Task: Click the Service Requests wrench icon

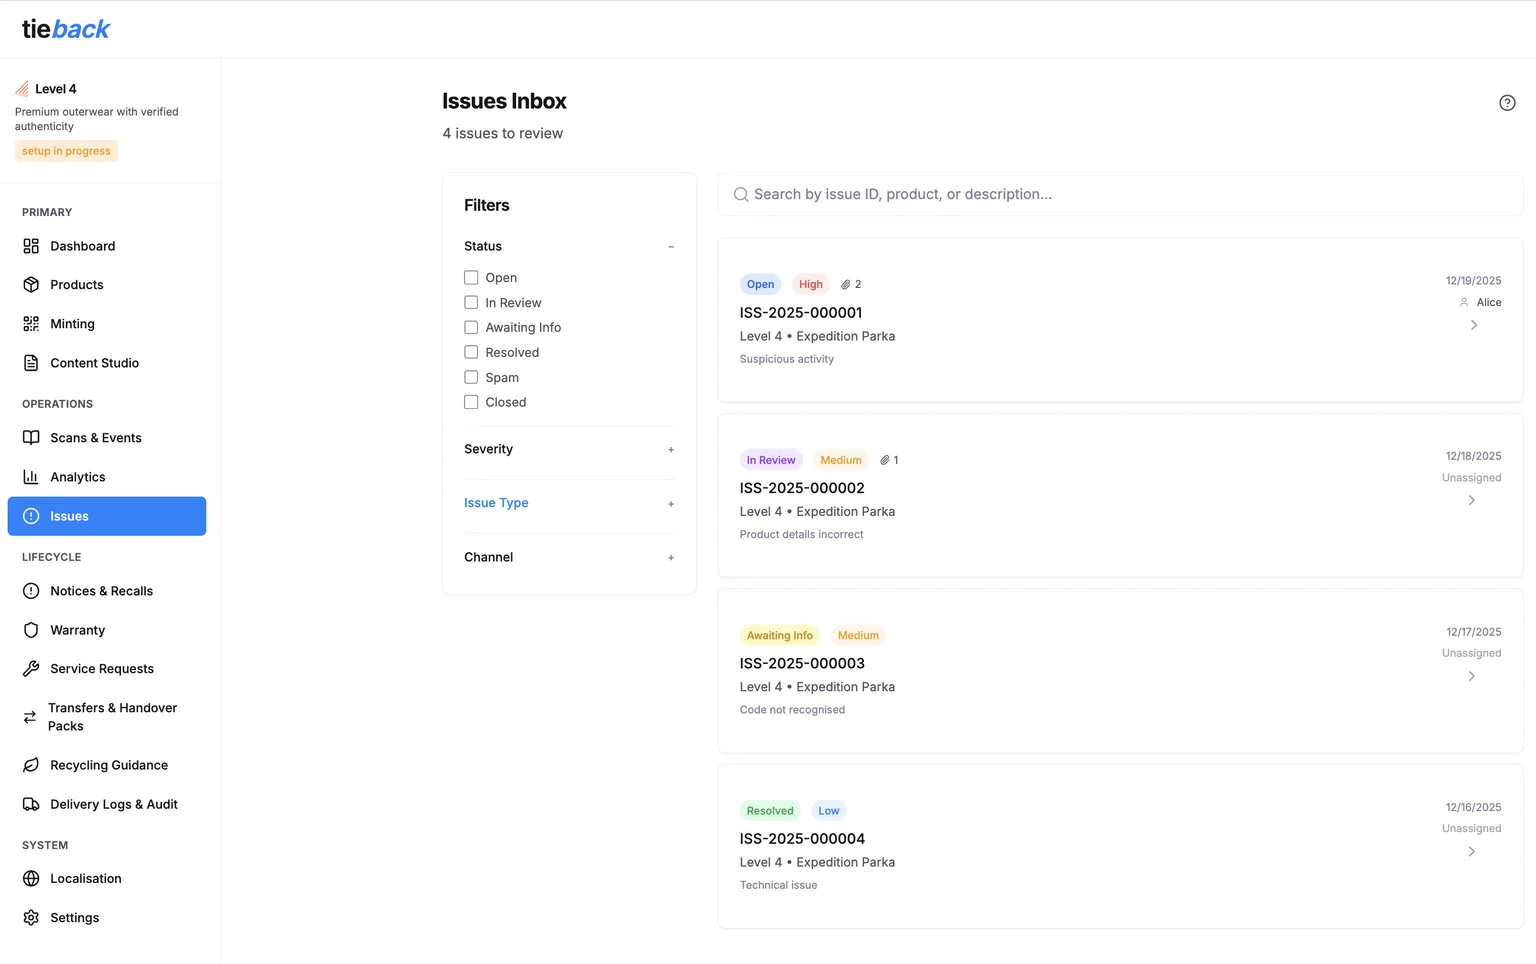Action: [31, 669]
